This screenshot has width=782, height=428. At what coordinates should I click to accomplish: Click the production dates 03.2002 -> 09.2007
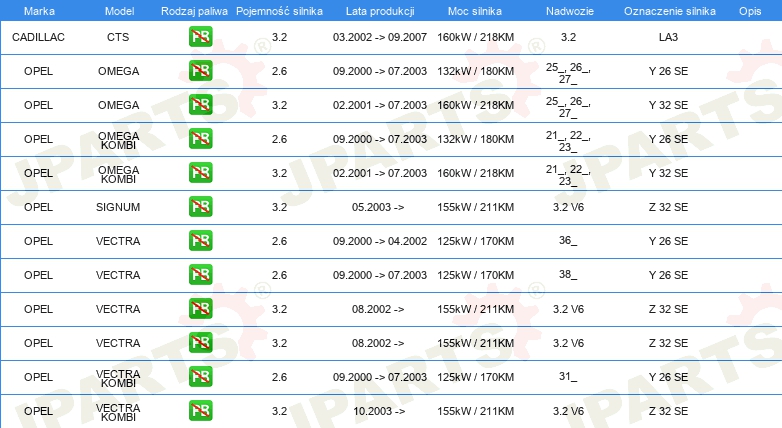click(x=380, y=37)
